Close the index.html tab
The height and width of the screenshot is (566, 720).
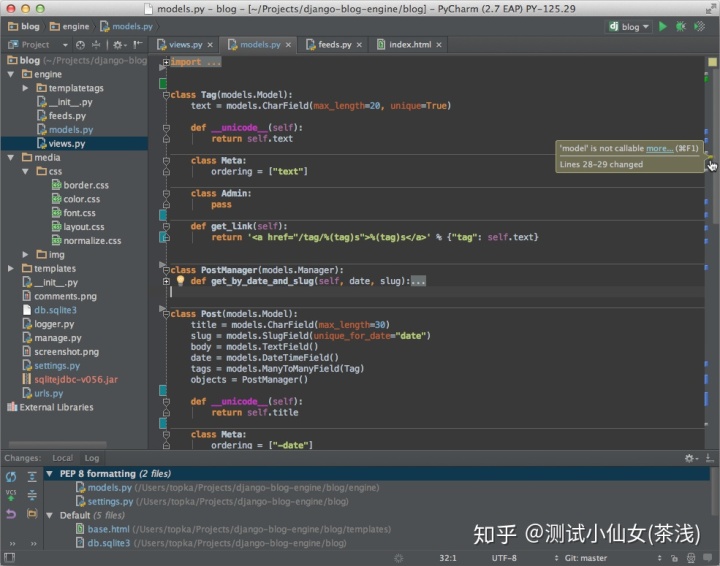[439, 45]
